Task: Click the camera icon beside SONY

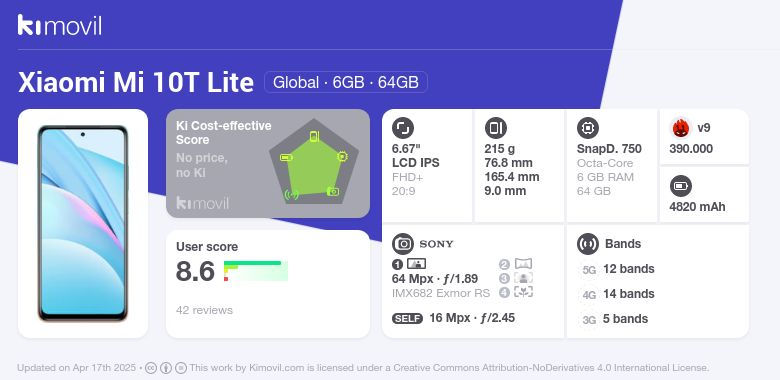Action: pyautogui.click(x=403, y=244)
